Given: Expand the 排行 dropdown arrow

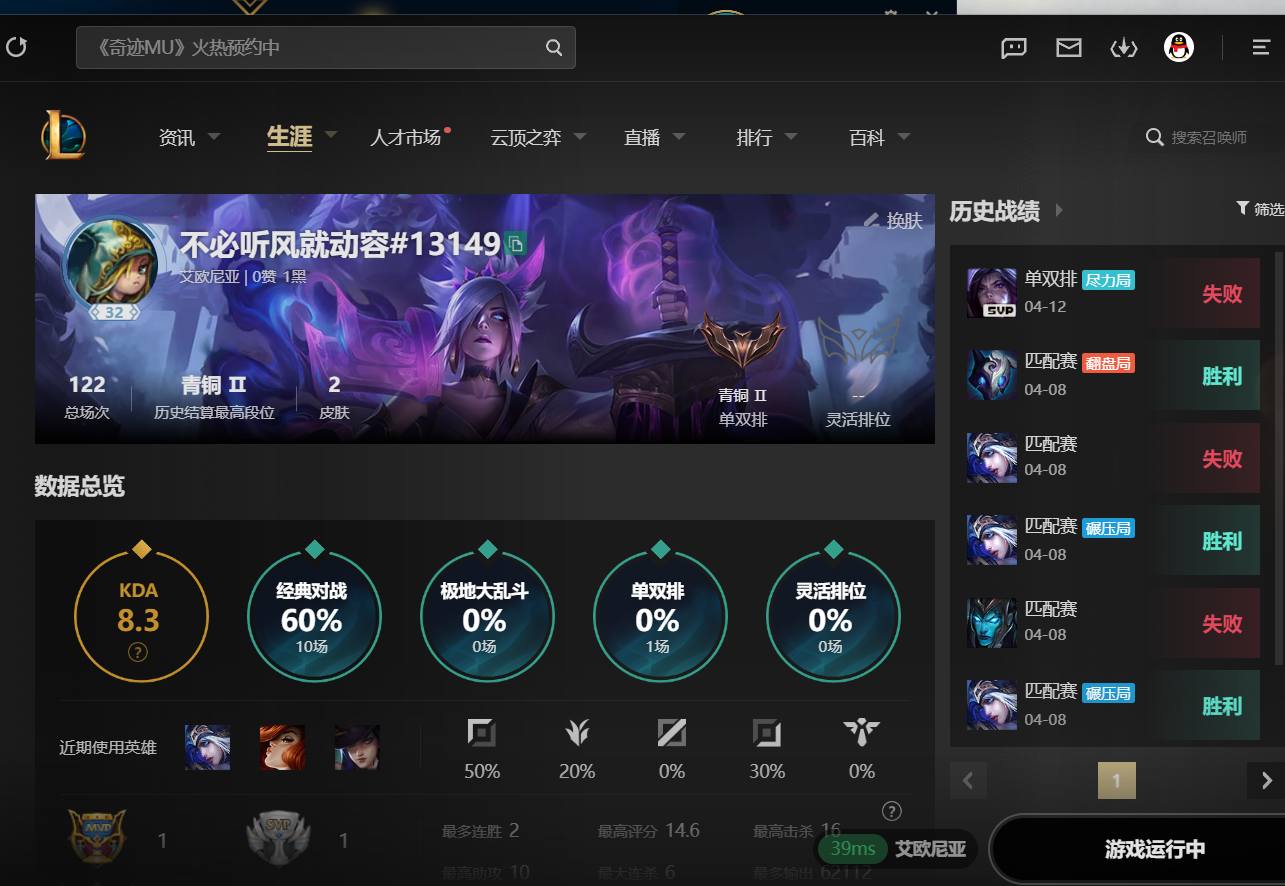Looking at the screenshot, I should pyautogui.click(x=791, y=136).
